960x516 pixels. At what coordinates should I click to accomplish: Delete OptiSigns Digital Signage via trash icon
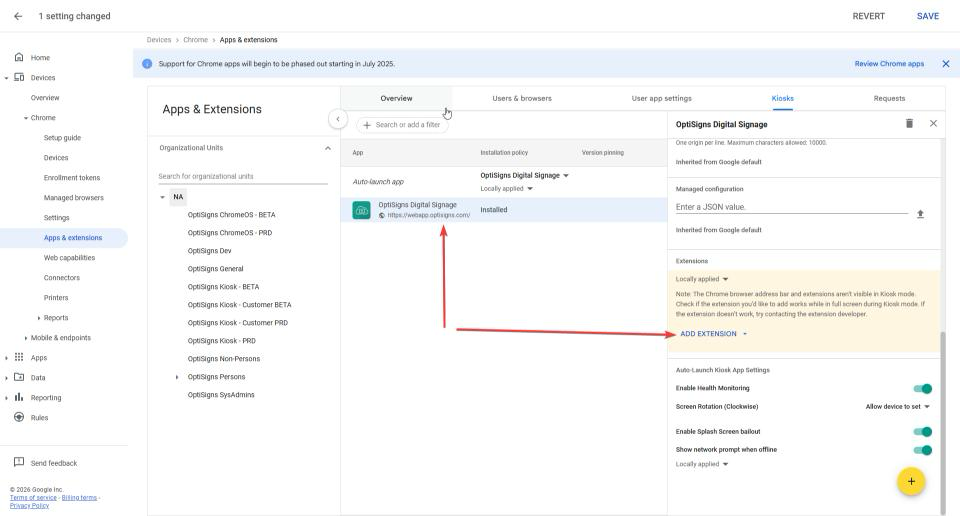[x=909, y=124]
